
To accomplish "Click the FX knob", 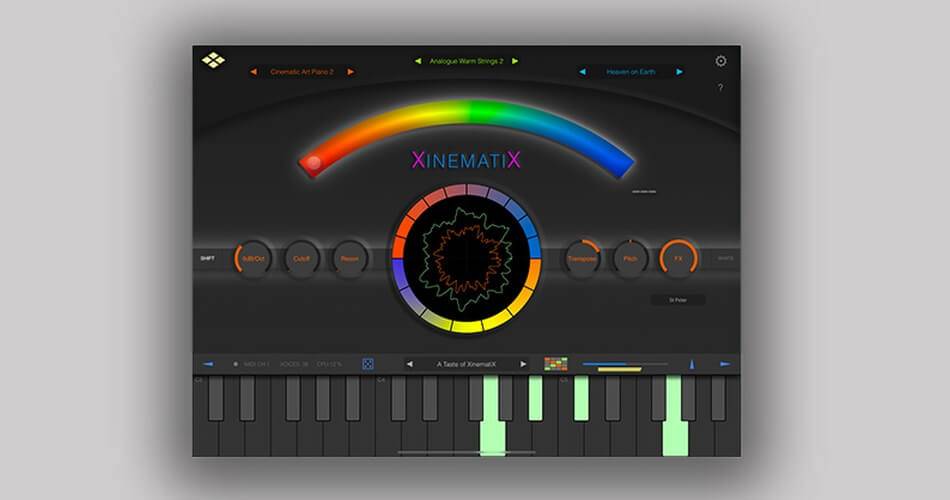I will (x=679, y=259).
